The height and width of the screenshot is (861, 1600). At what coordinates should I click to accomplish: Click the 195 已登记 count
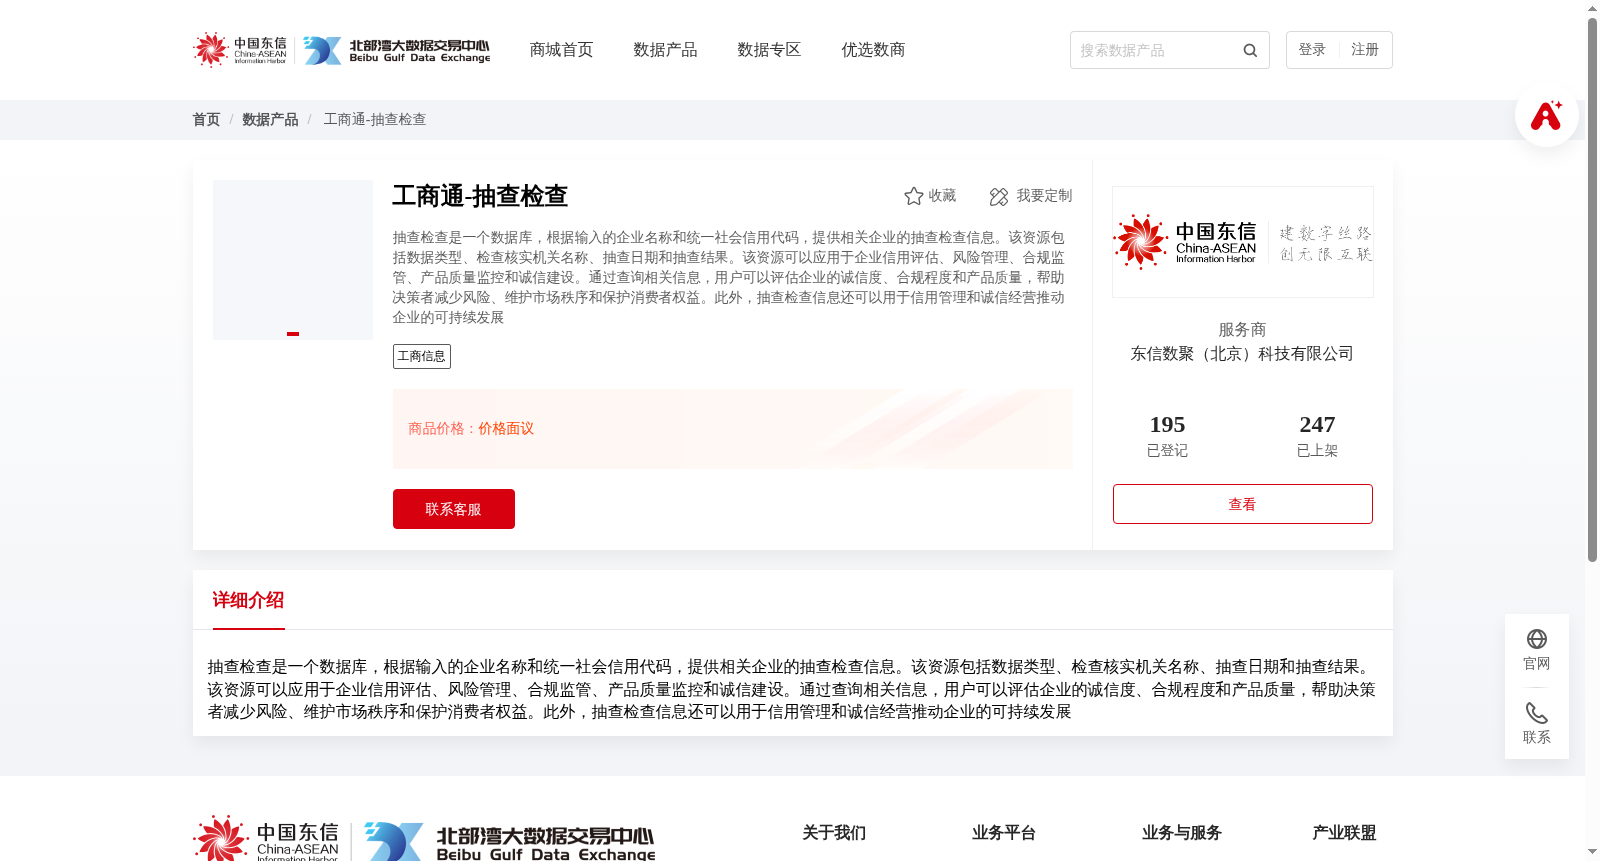[x=1167, y=436]
